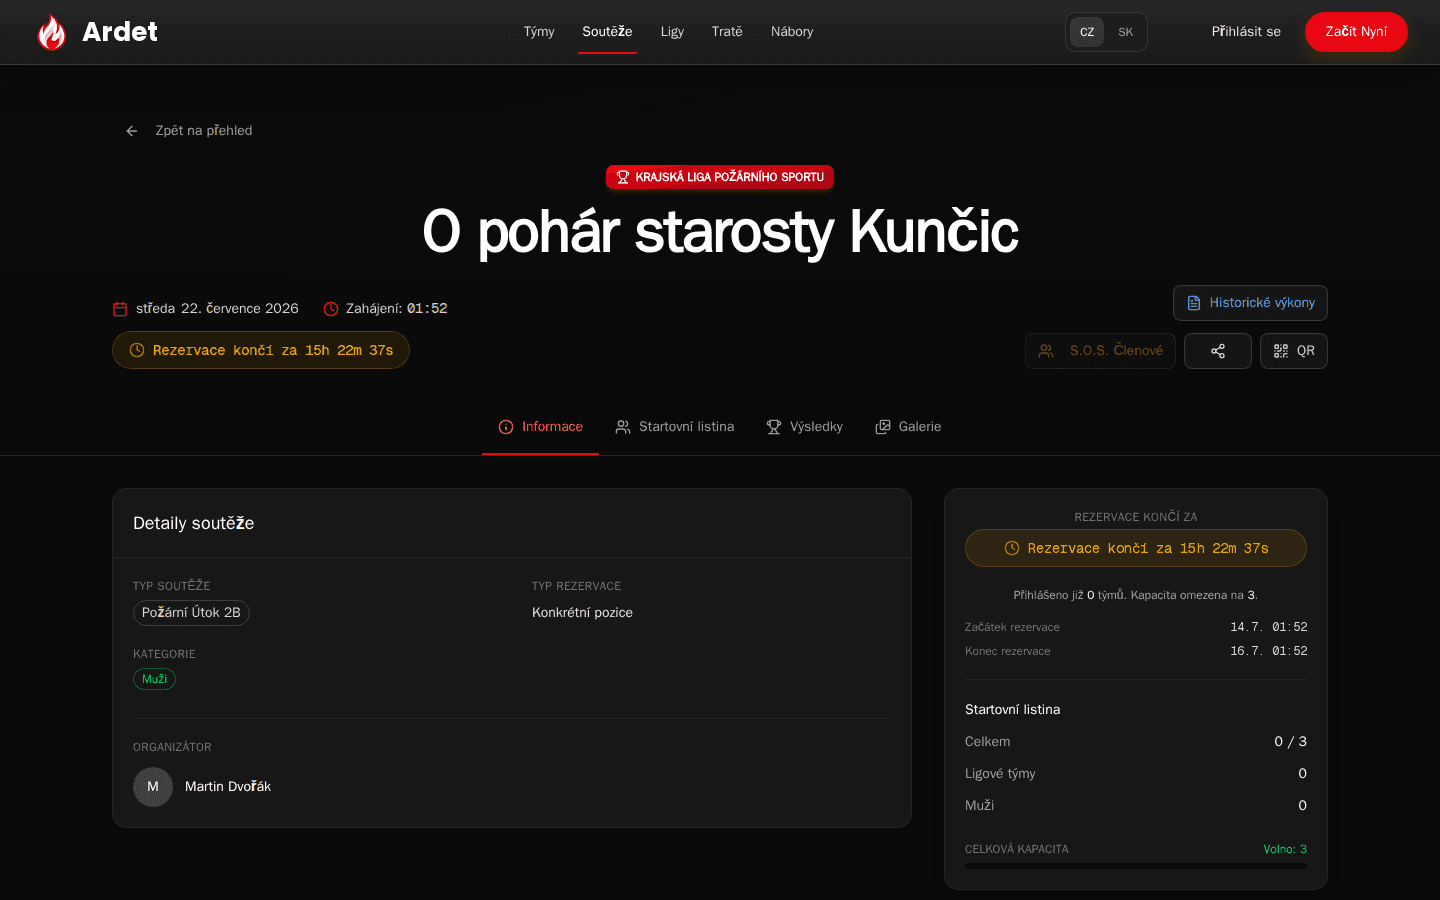The width and height of the screenshot is (1440, 900).
Task: Click the Začít Nyní button
Action: click(1356, 32)
